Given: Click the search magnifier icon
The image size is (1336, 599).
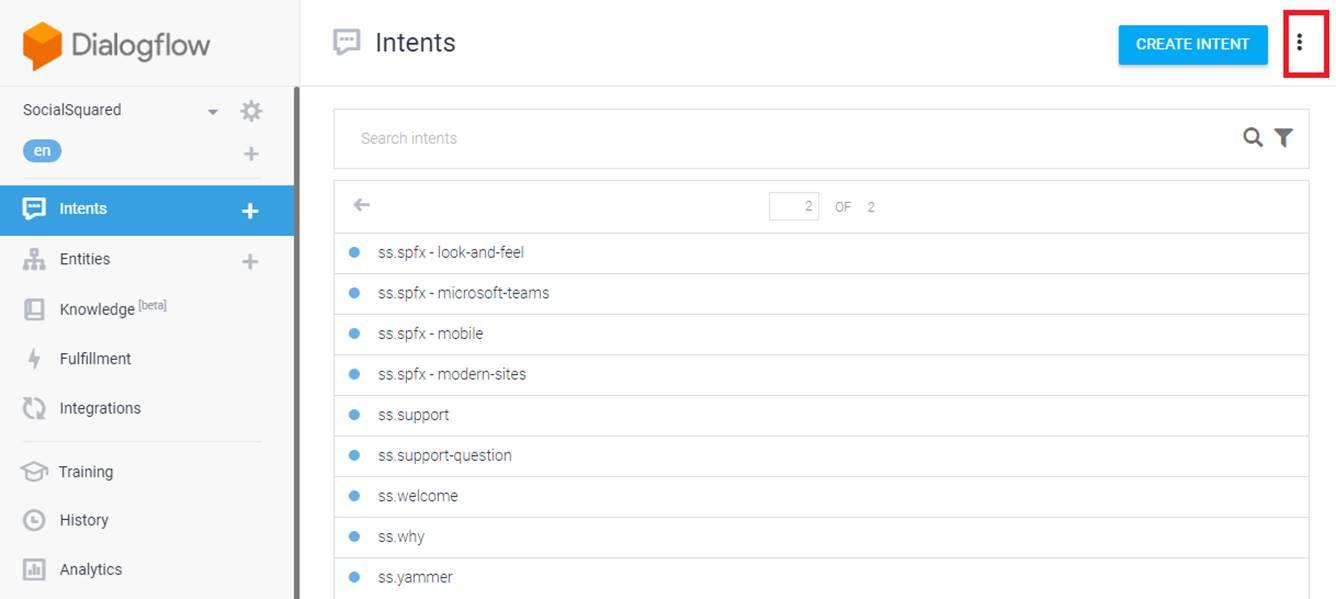Looking at the screenshot, I should click(1252, 138).
